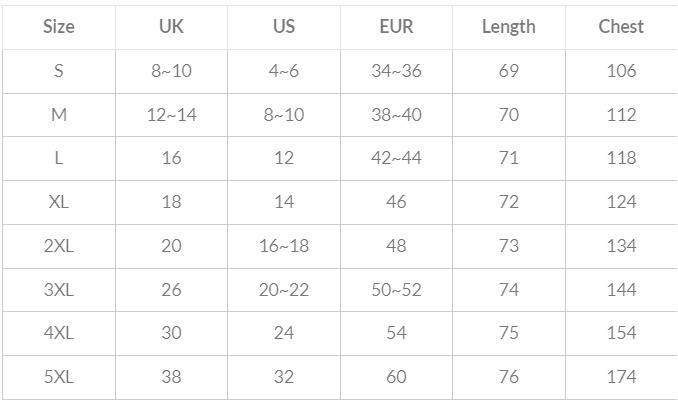Click the US 16~18 cell
The height and width of the screenshot is (403, 678).
pos(283,246)
